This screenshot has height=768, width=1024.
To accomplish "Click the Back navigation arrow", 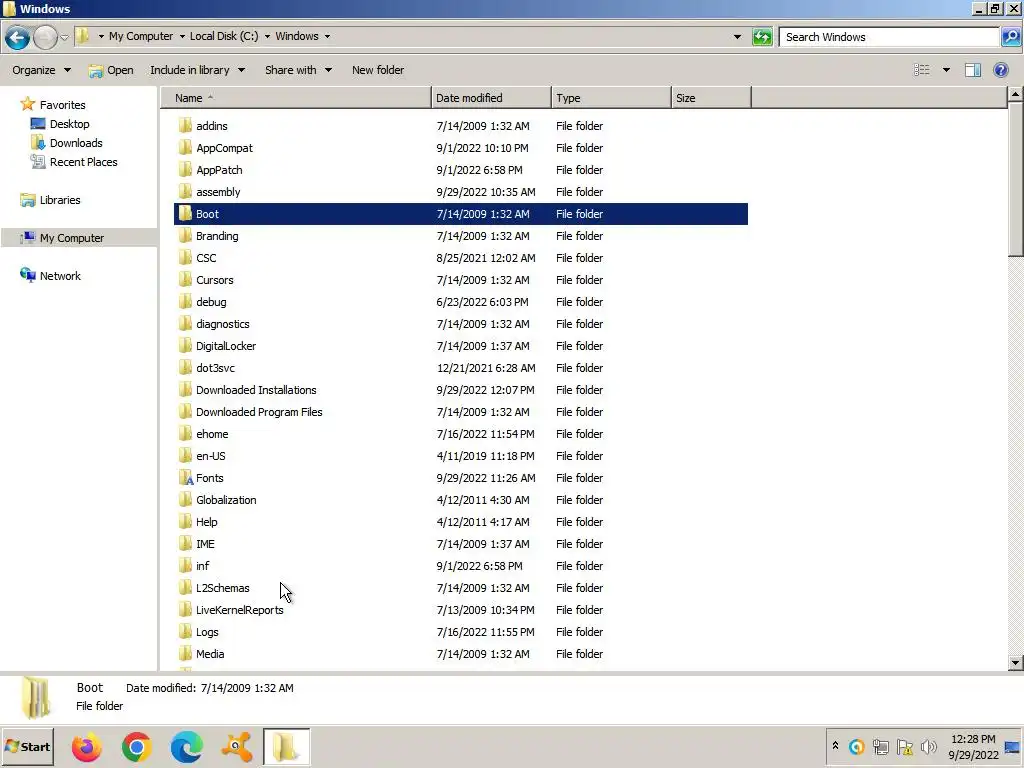I will coord(18,37).
